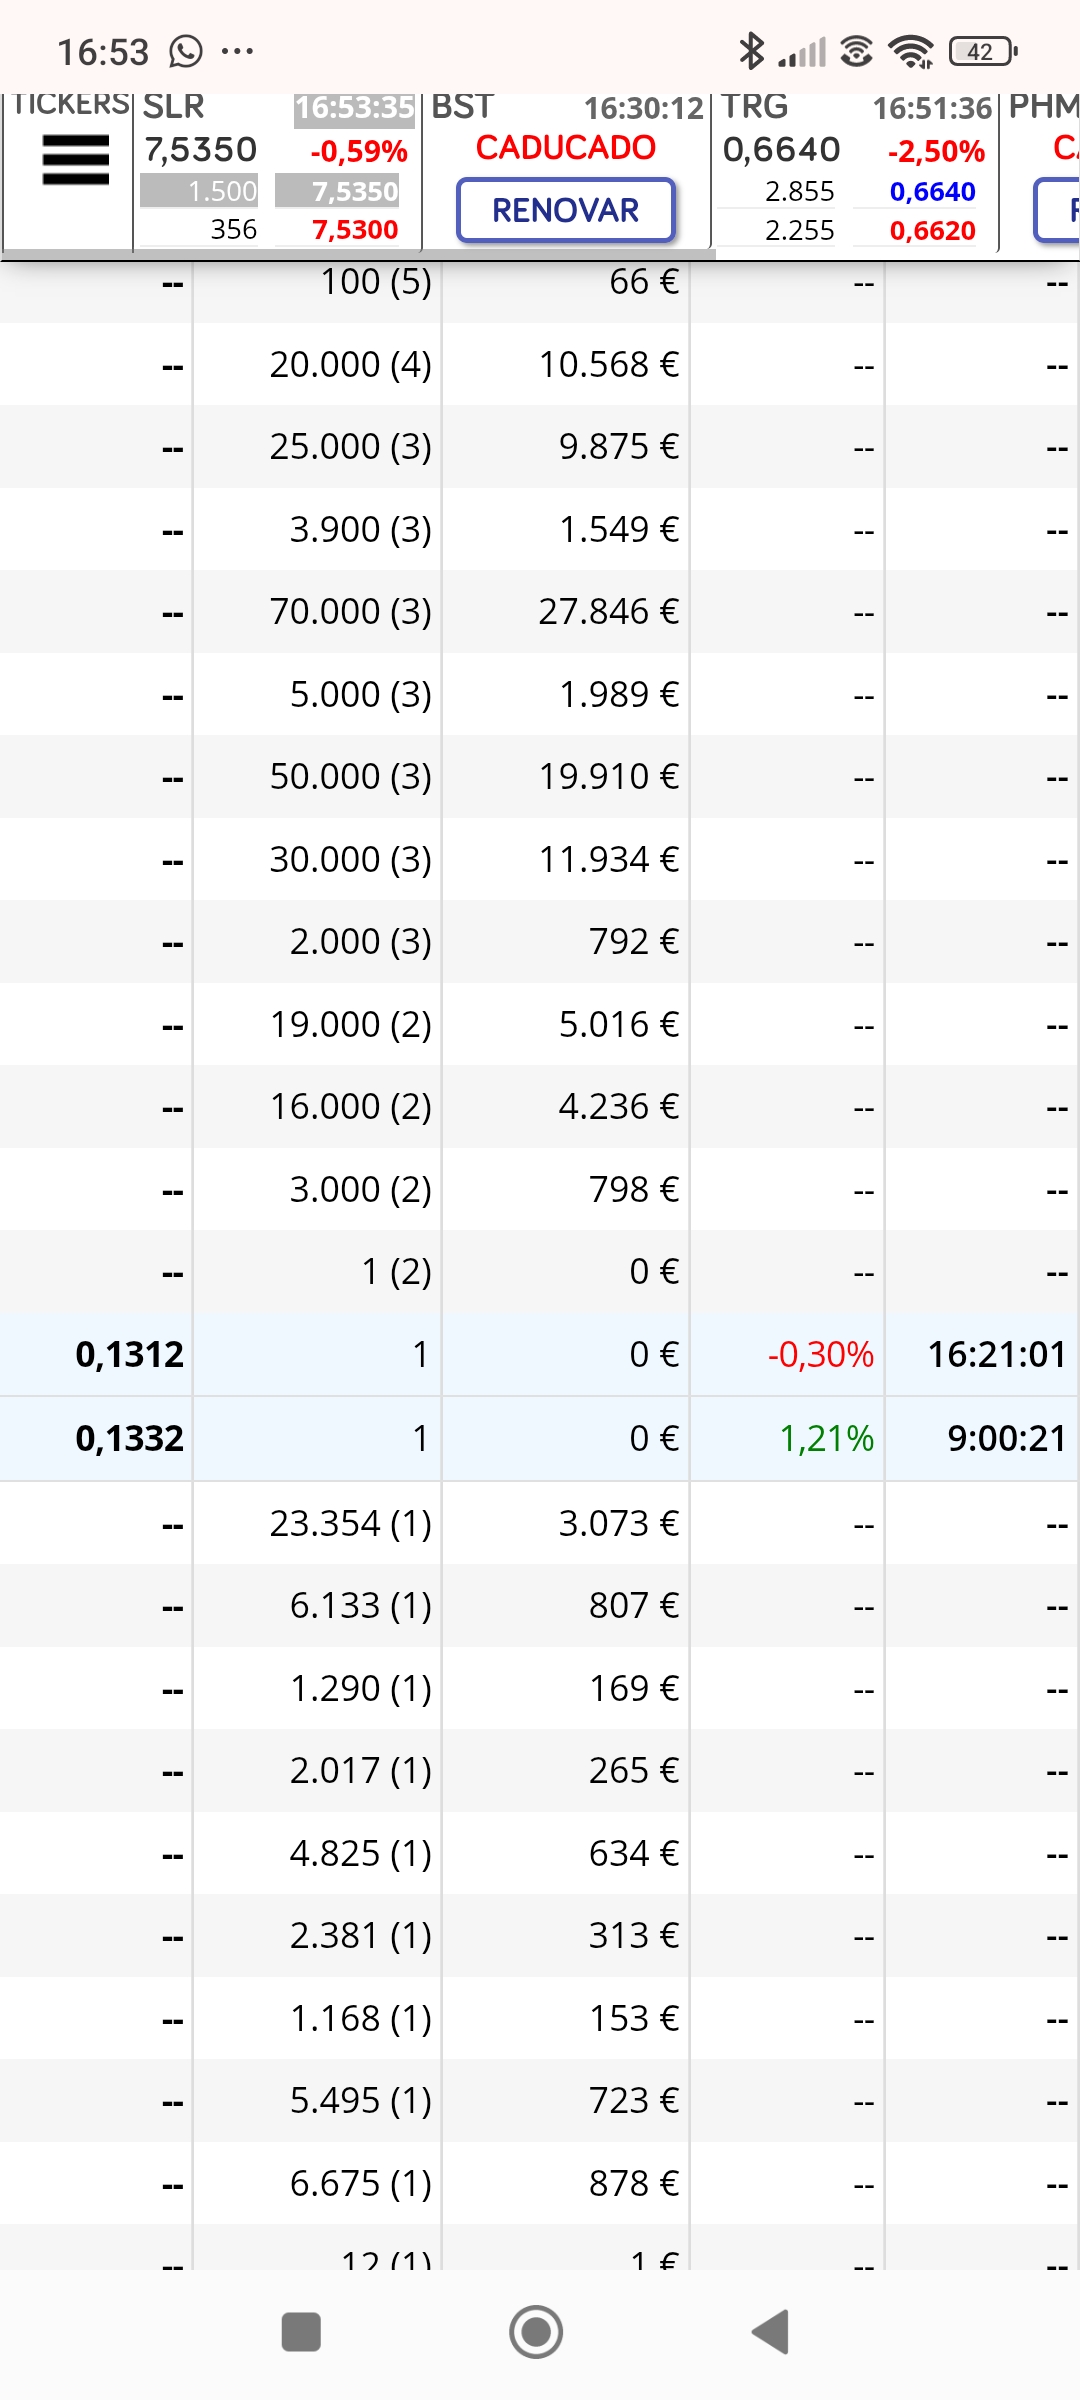This screenshot has width=1080, height=2400.
Task: Select the SLR ticker card
Action: [x=277, y=170]
